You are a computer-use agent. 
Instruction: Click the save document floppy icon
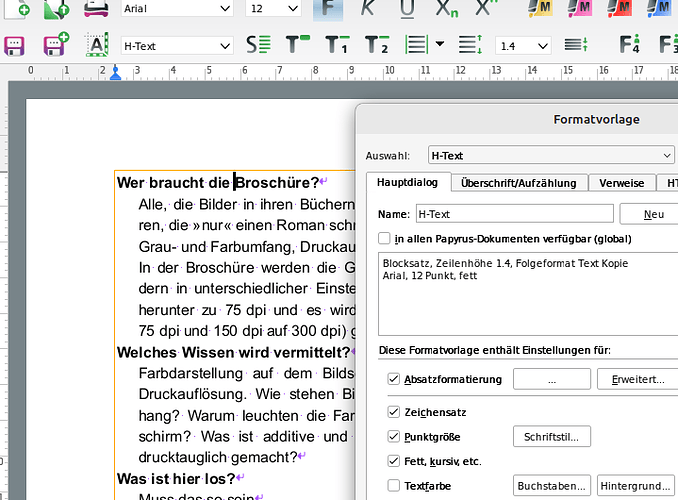click(x=15, y=45)
